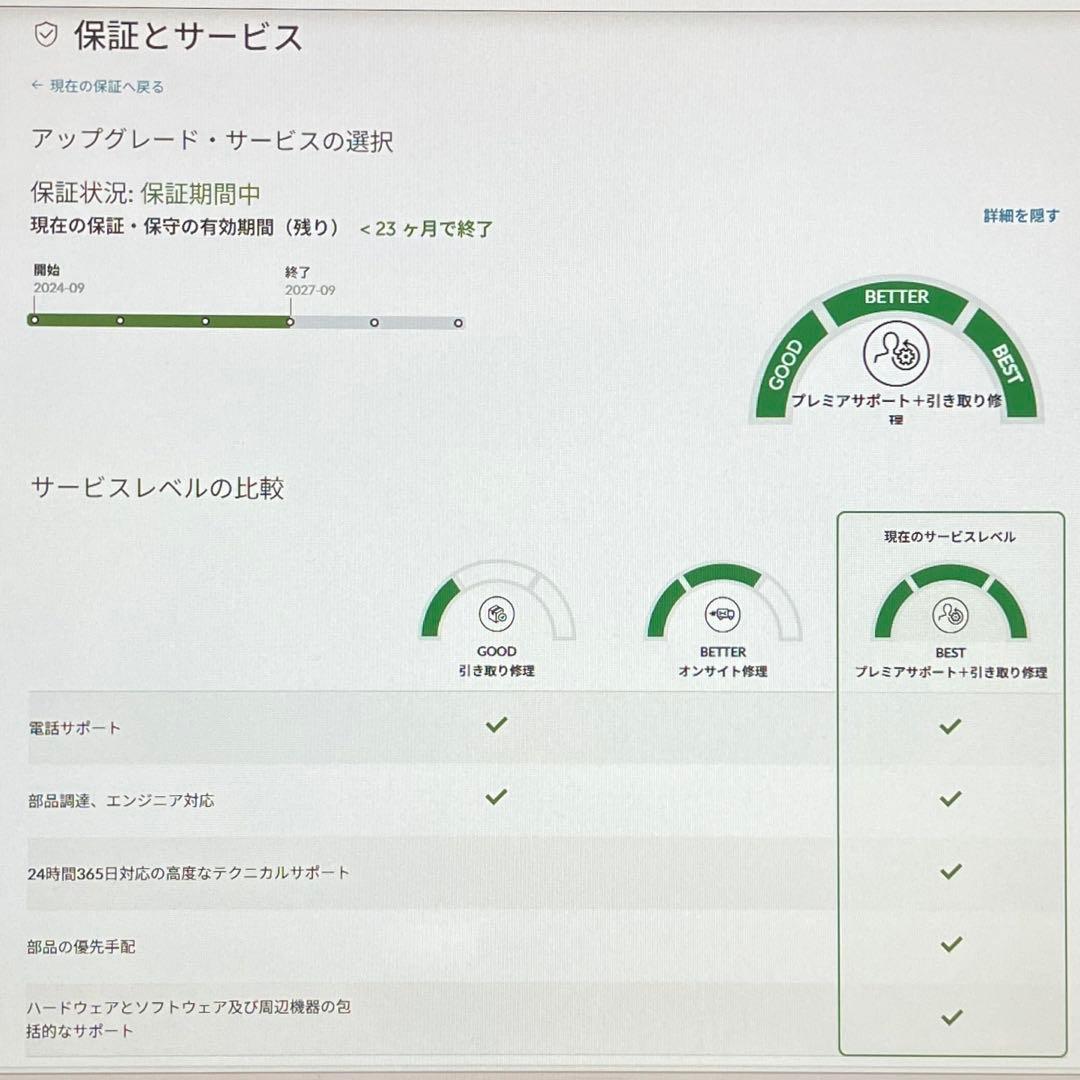
Task: Click the onsite repair truck icon under BETTER
Action: point(722,614)
